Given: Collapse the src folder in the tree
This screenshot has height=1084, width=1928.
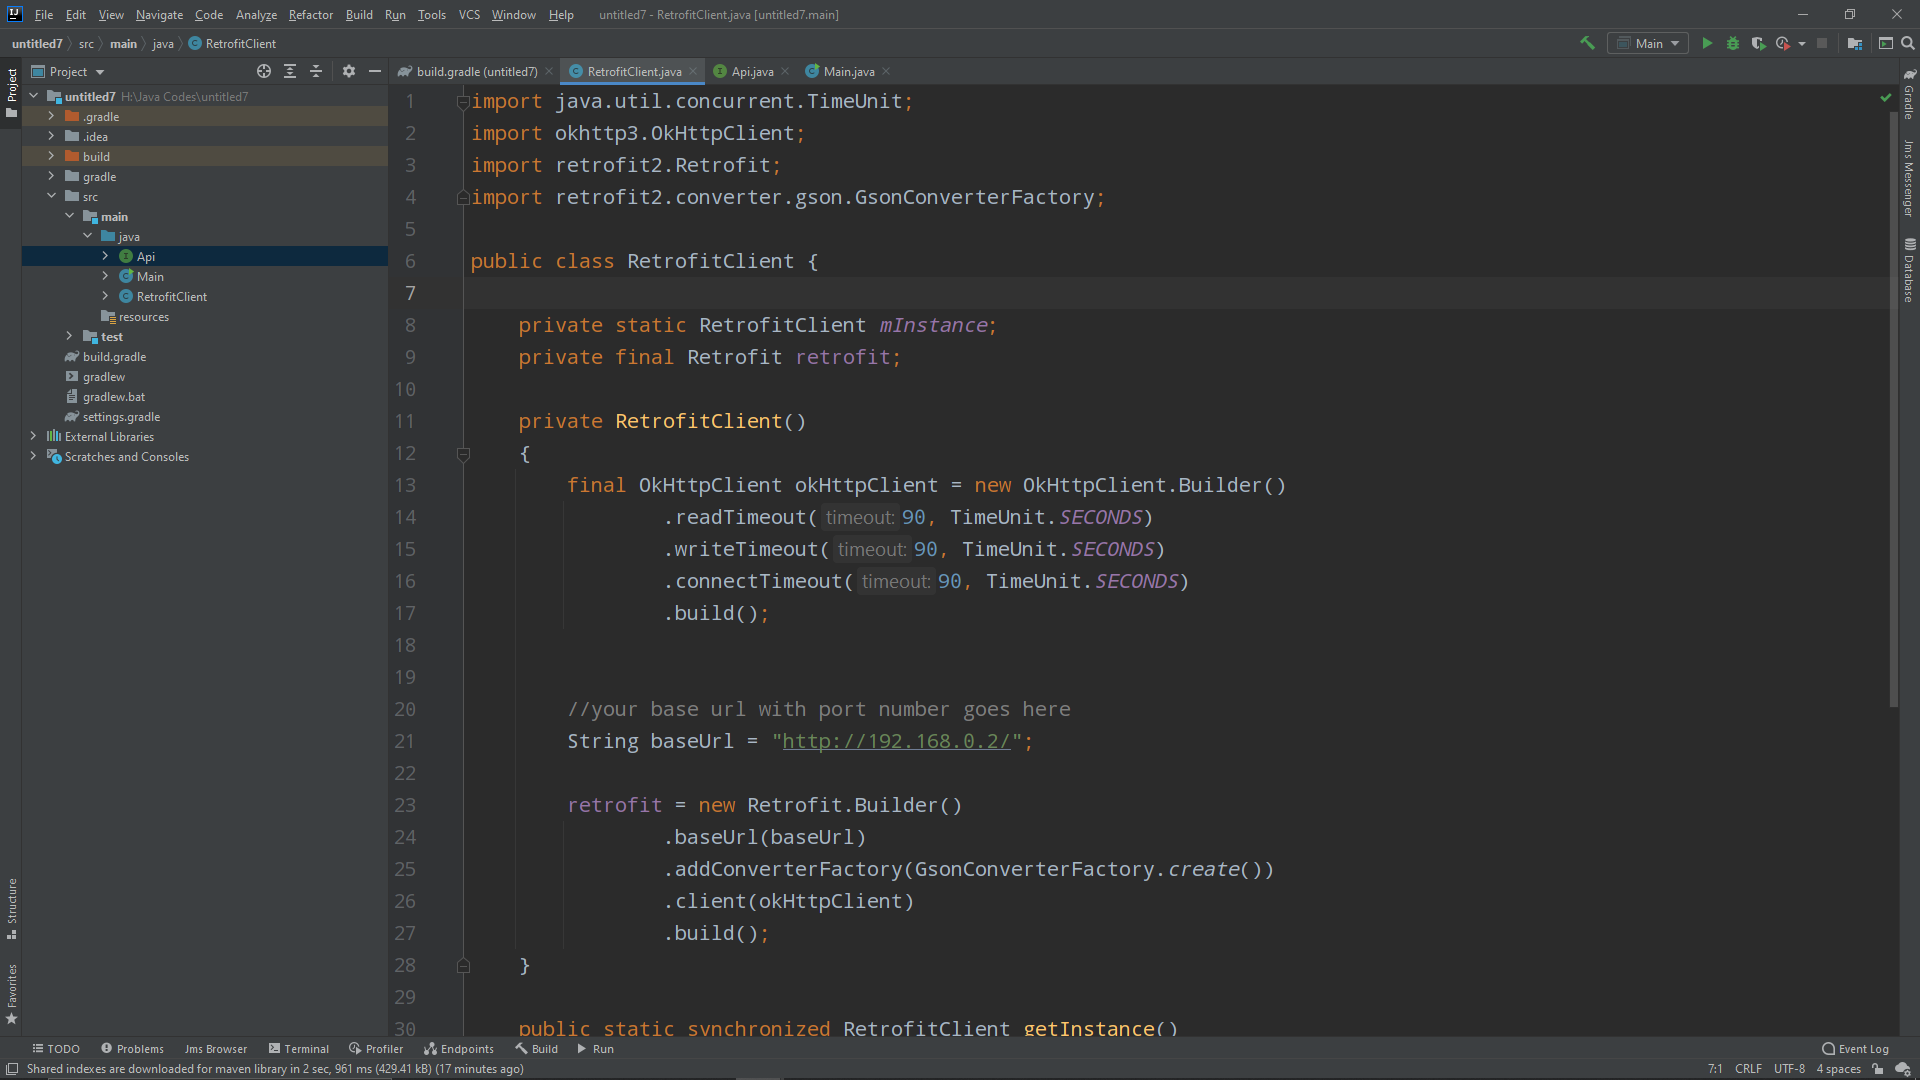Looking at the screenshot, I should point(52,197).
